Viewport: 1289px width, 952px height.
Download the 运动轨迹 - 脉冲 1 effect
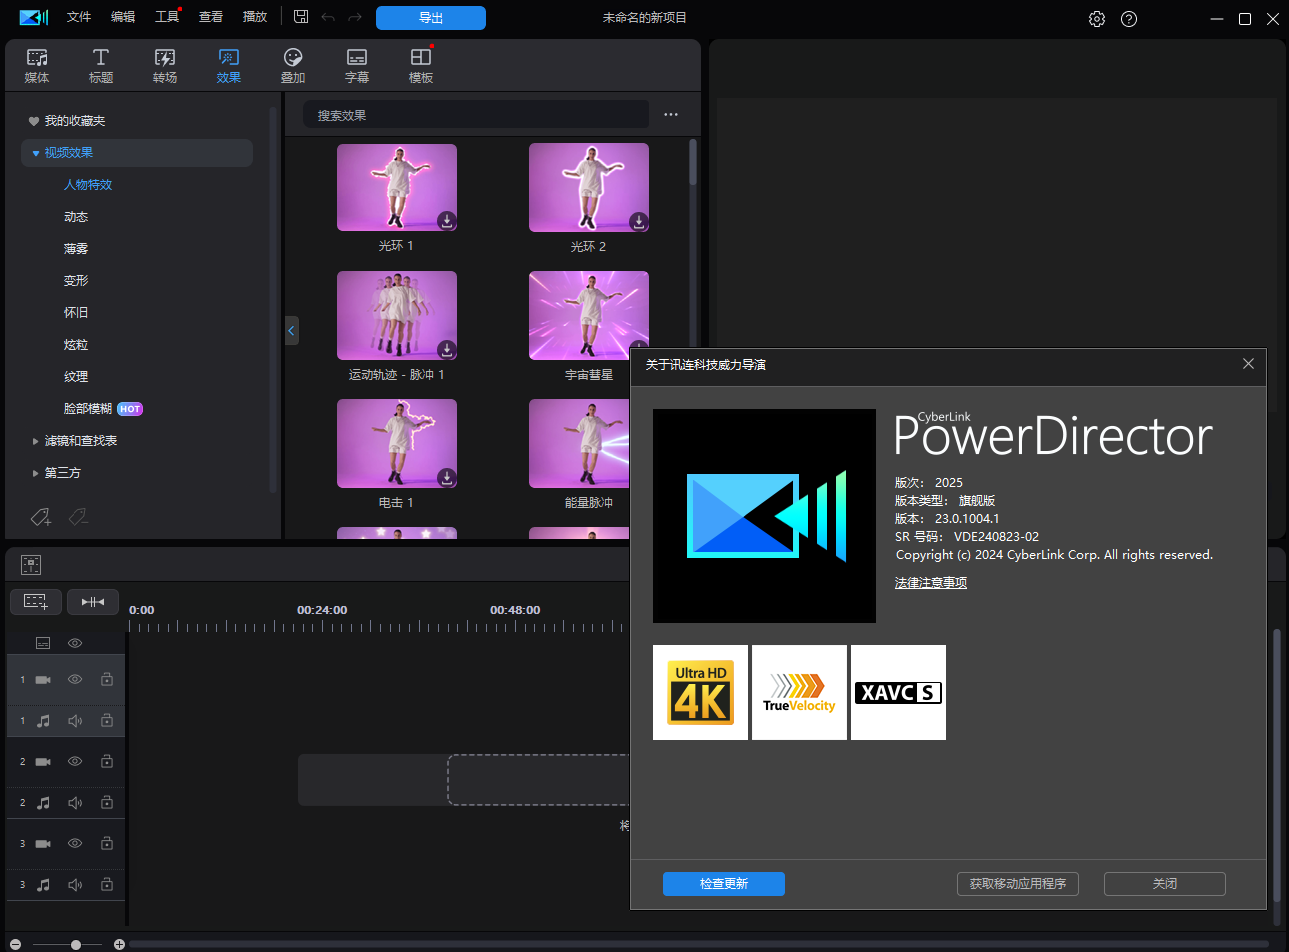click(x=447, y=349)
